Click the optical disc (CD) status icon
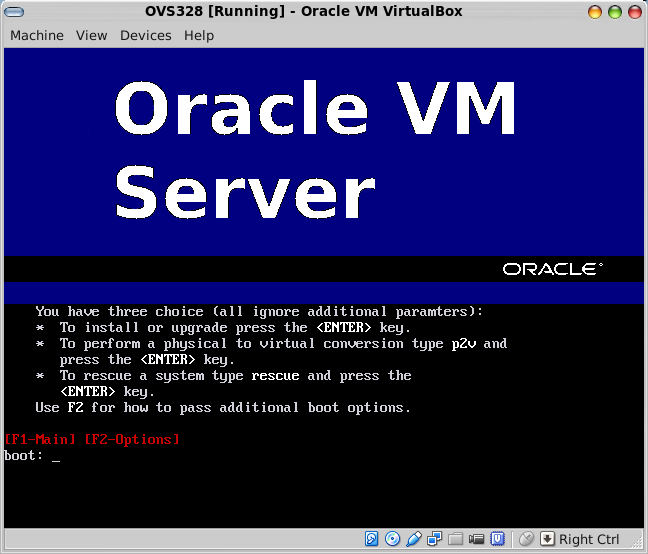Screen dimensions: 648x554 pos(392,539)
